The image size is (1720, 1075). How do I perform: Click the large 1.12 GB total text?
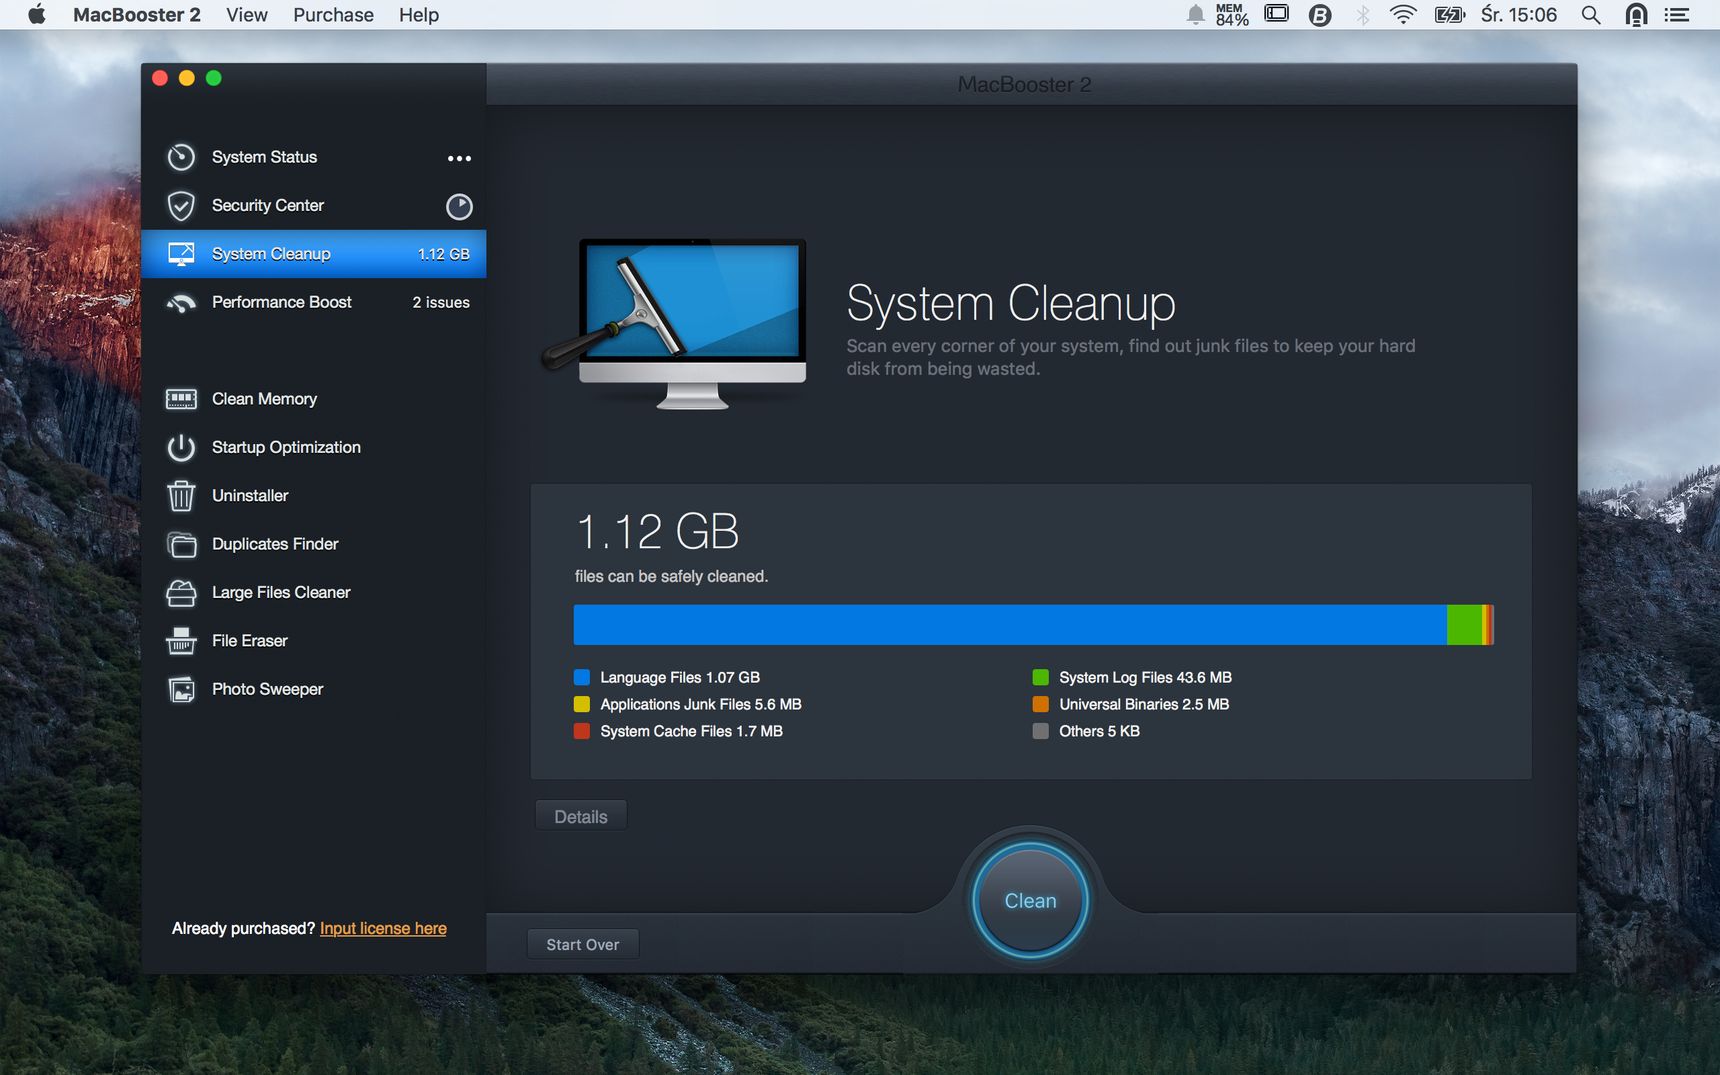[657, 532]
